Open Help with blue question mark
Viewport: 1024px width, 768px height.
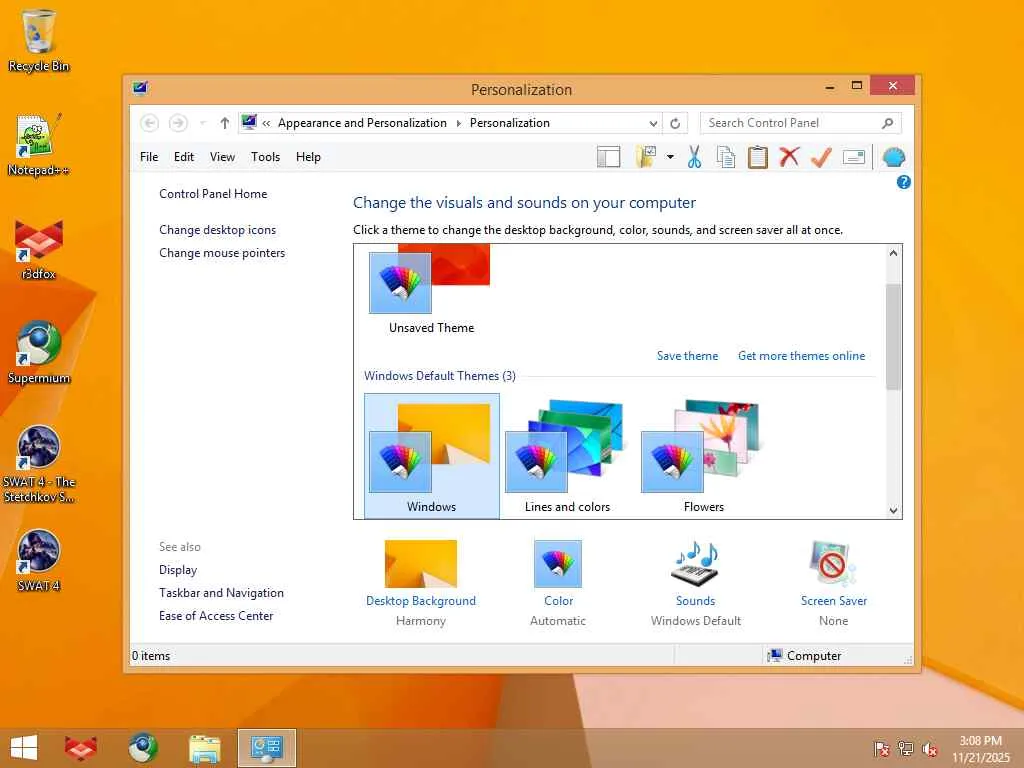(x=903, y=183)
